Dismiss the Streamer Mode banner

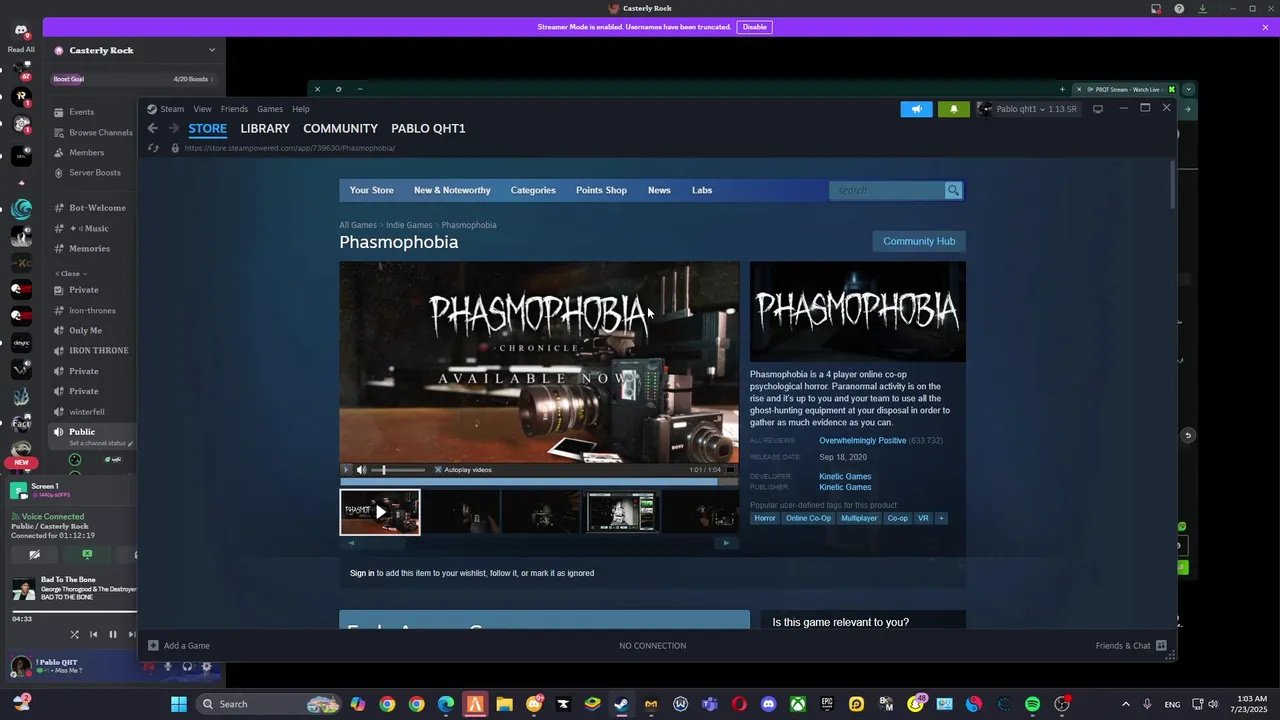[1265, 27]
